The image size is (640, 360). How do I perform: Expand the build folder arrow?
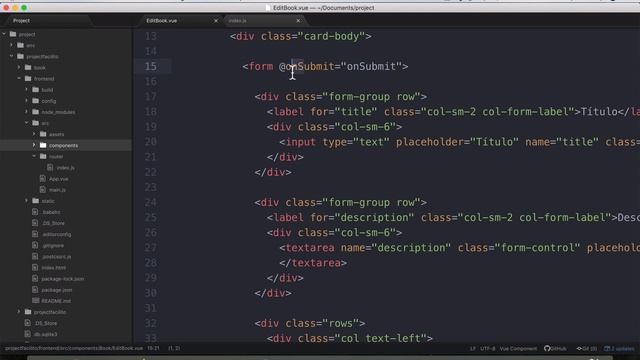pyautogui.click(x=27, y=89)
